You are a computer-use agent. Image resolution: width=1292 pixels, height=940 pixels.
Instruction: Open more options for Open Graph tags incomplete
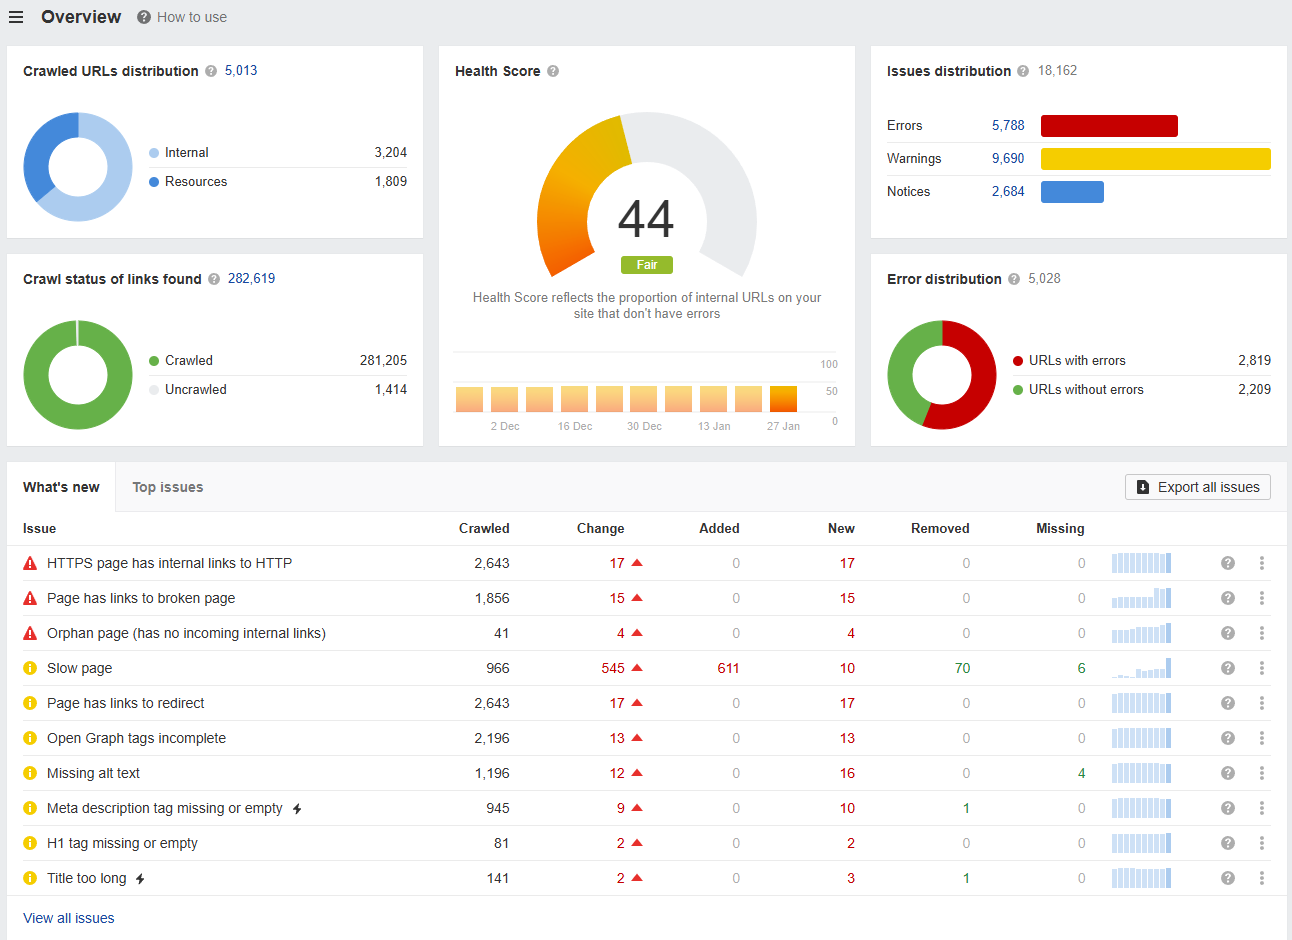click(x=1262, y=738)
